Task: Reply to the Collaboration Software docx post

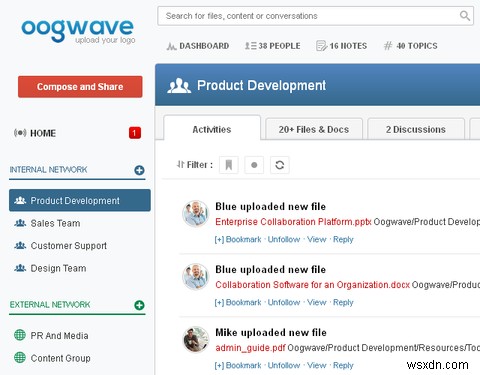Action: click(343, 302)
